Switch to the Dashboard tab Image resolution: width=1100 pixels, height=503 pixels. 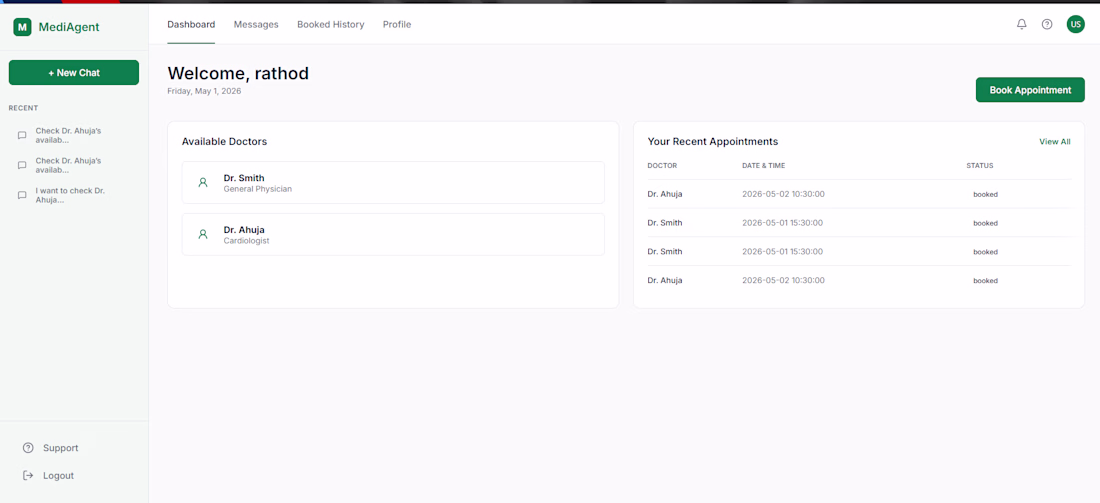[191, 25]
